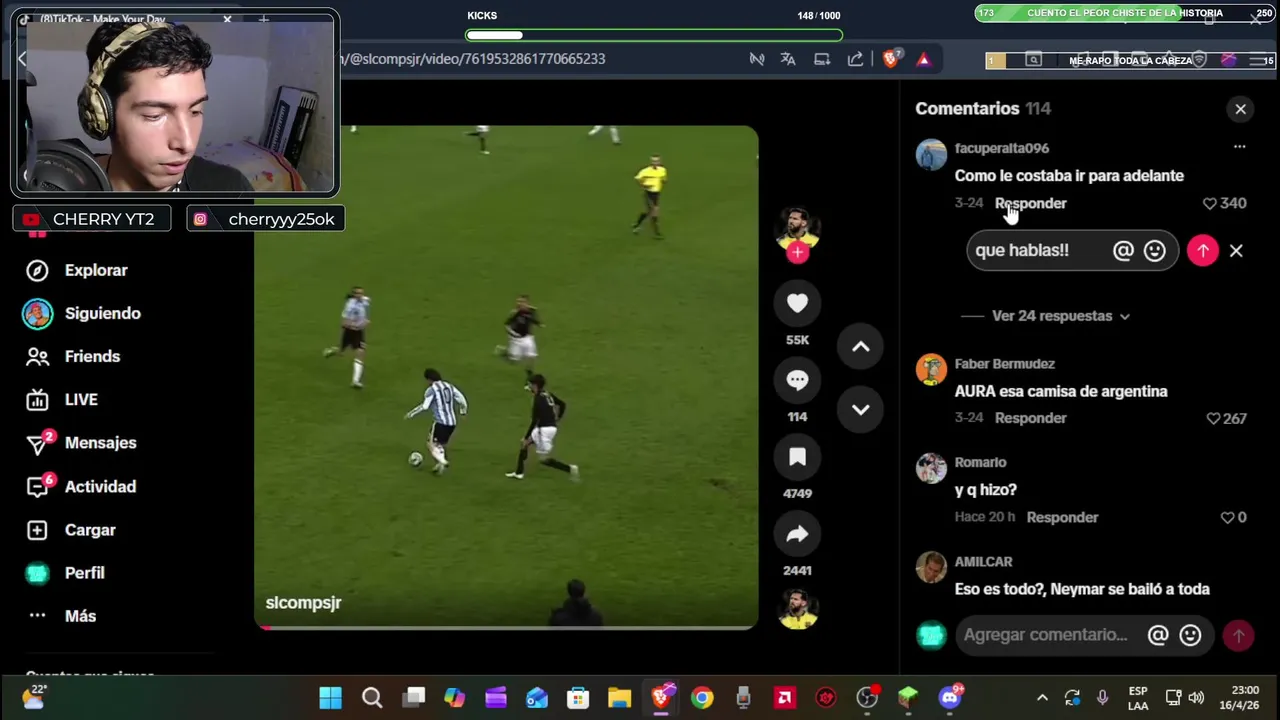Open Google Chrome from the taskbar
Viewport: 1280px width, 720px height.
pyautogui.click(x=702, y=698)
